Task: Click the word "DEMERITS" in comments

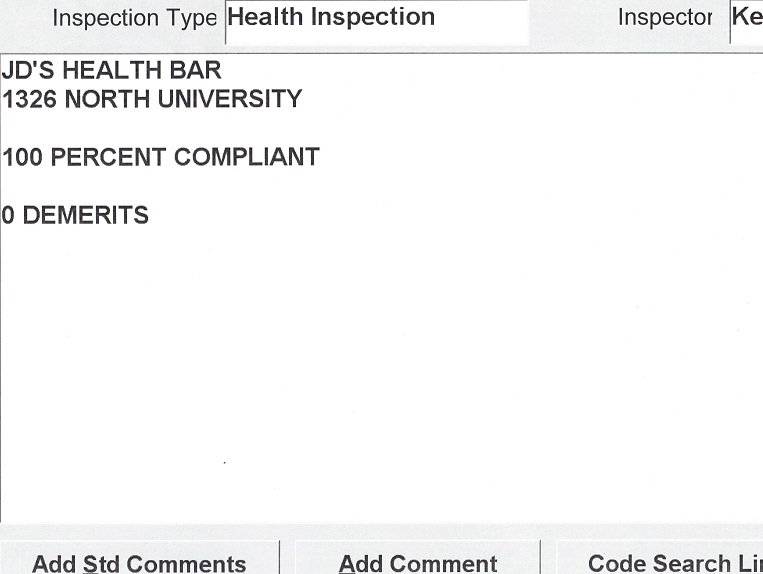Action: [x=85, y=216]
